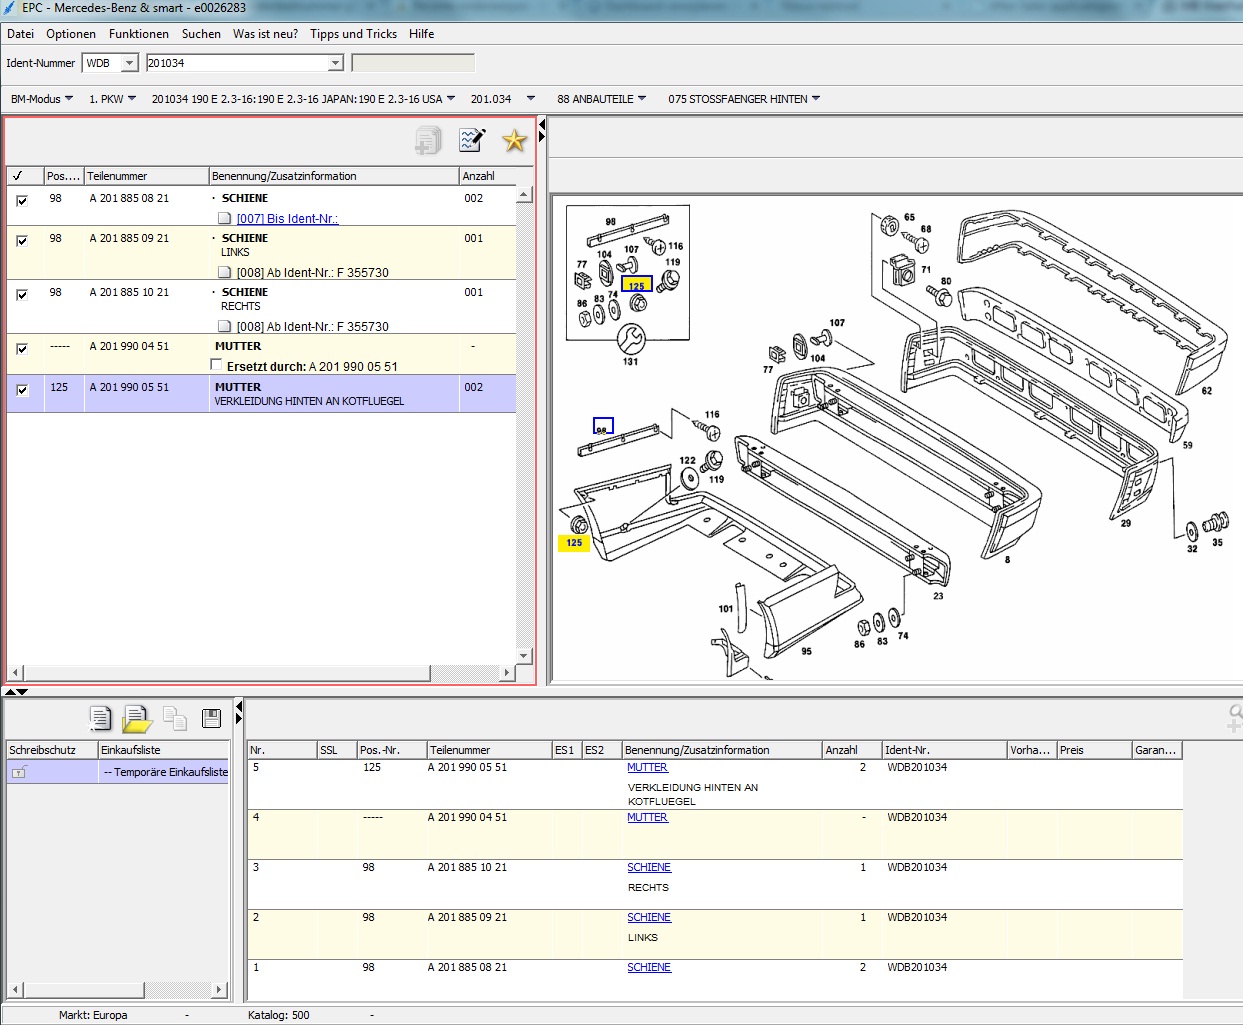The width and height of the screenshot is (1243, 1025).
Task: Open the 201.034 dropdown
Action: pyautogui.click(x=503, y=99)
